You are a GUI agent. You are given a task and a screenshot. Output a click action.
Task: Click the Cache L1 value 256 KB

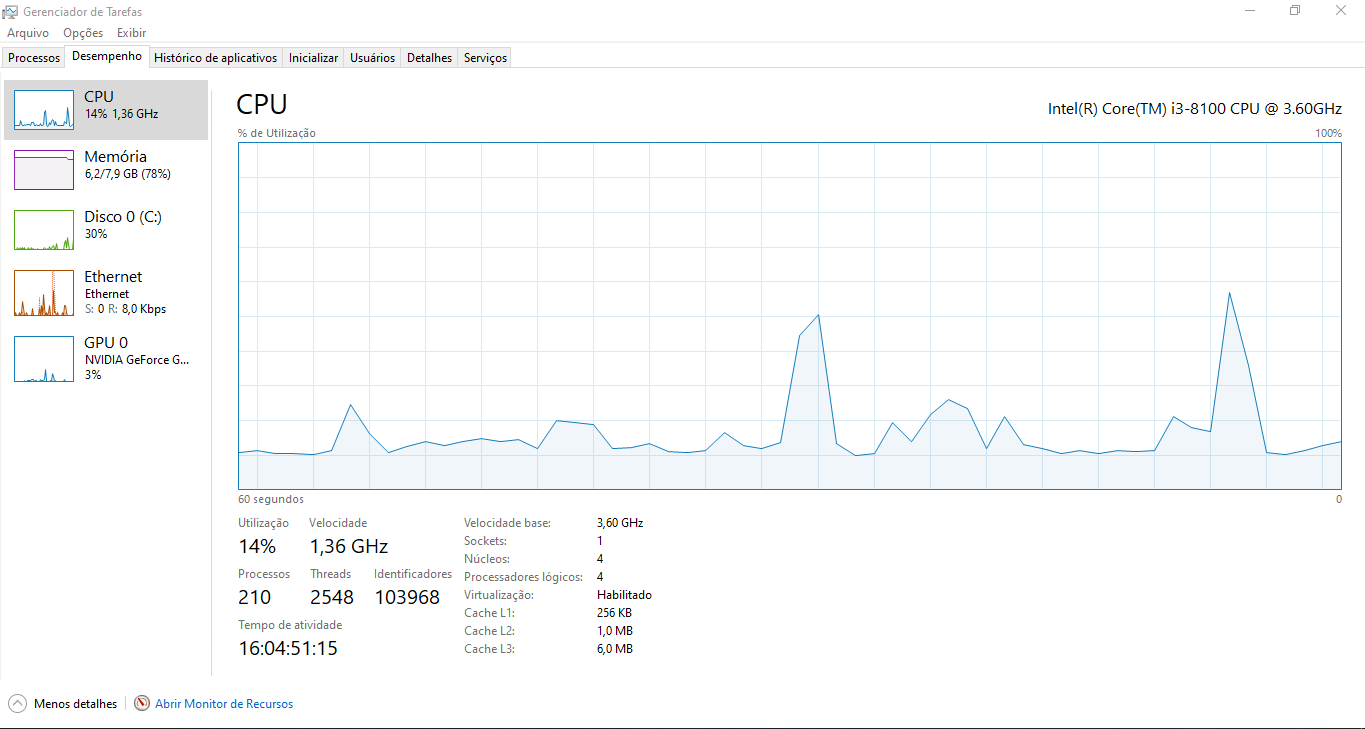614,613
